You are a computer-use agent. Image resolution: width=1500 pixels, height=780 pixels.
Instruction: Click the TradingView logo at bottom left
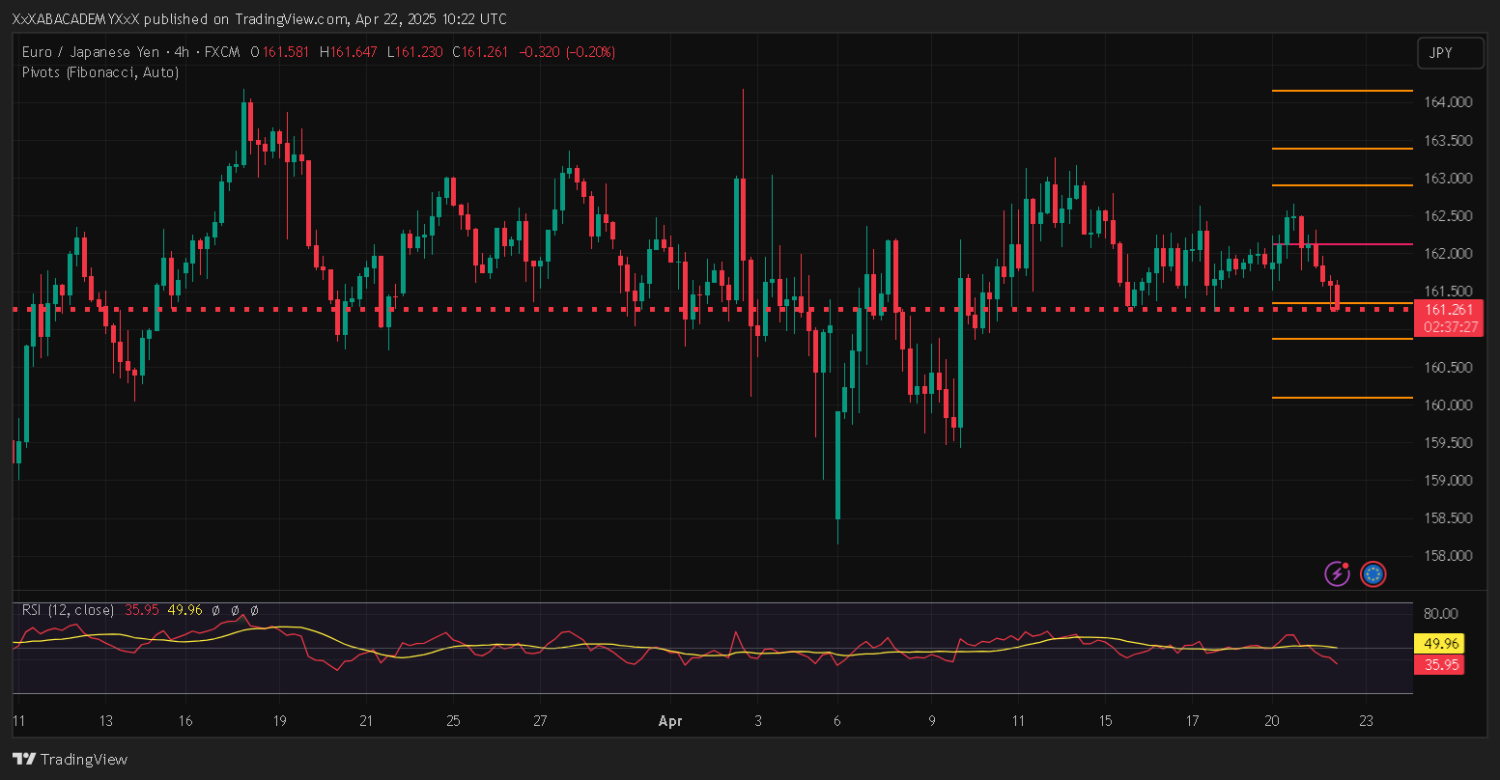[70, 759]
